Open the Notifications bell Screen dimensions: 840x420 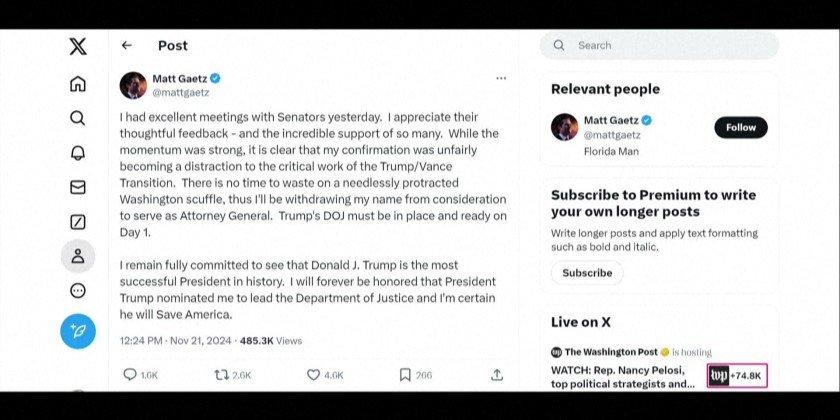click(x=78, y=153)
